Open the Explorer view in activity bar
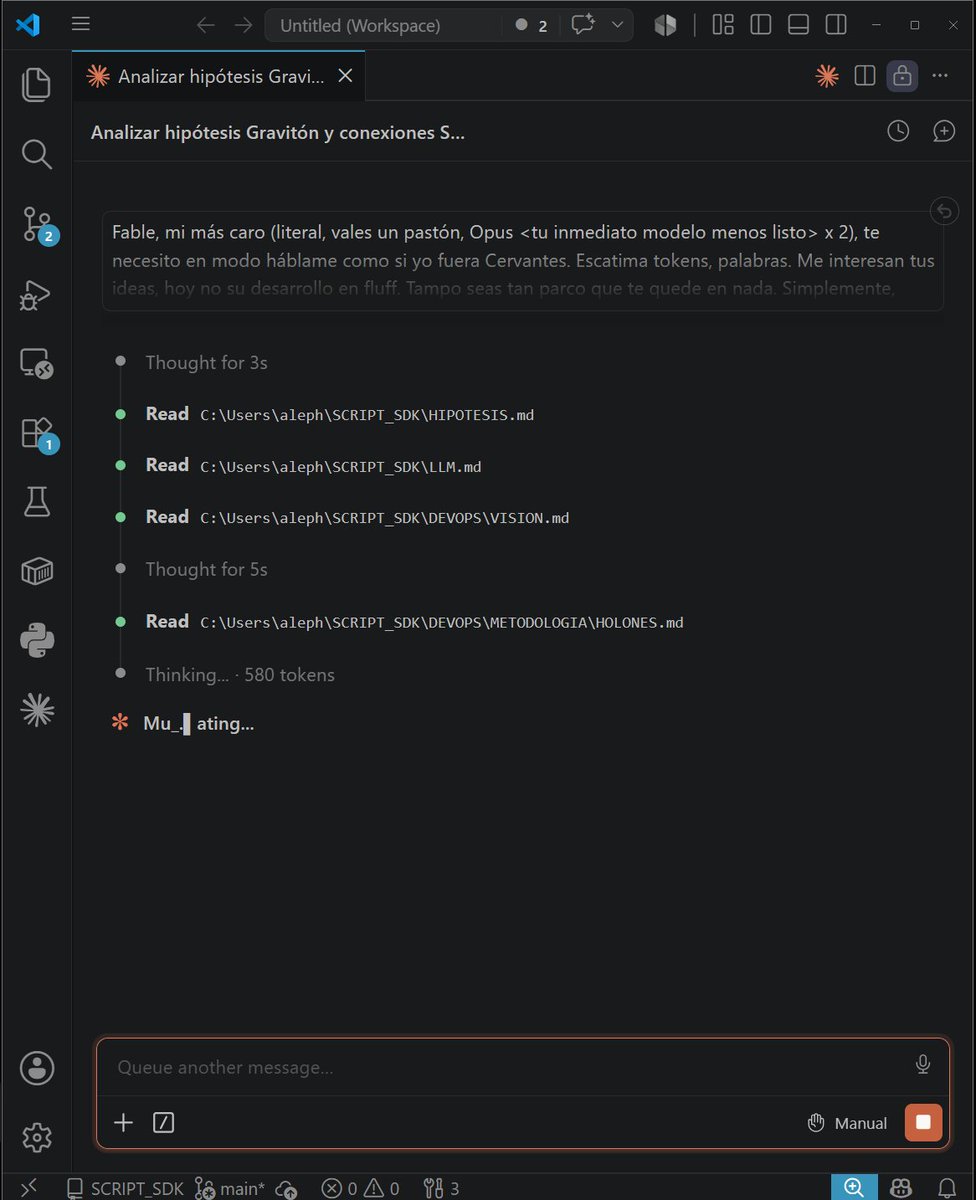The height and width of the screenshot is (1200, 976). (x=36, y=84)
